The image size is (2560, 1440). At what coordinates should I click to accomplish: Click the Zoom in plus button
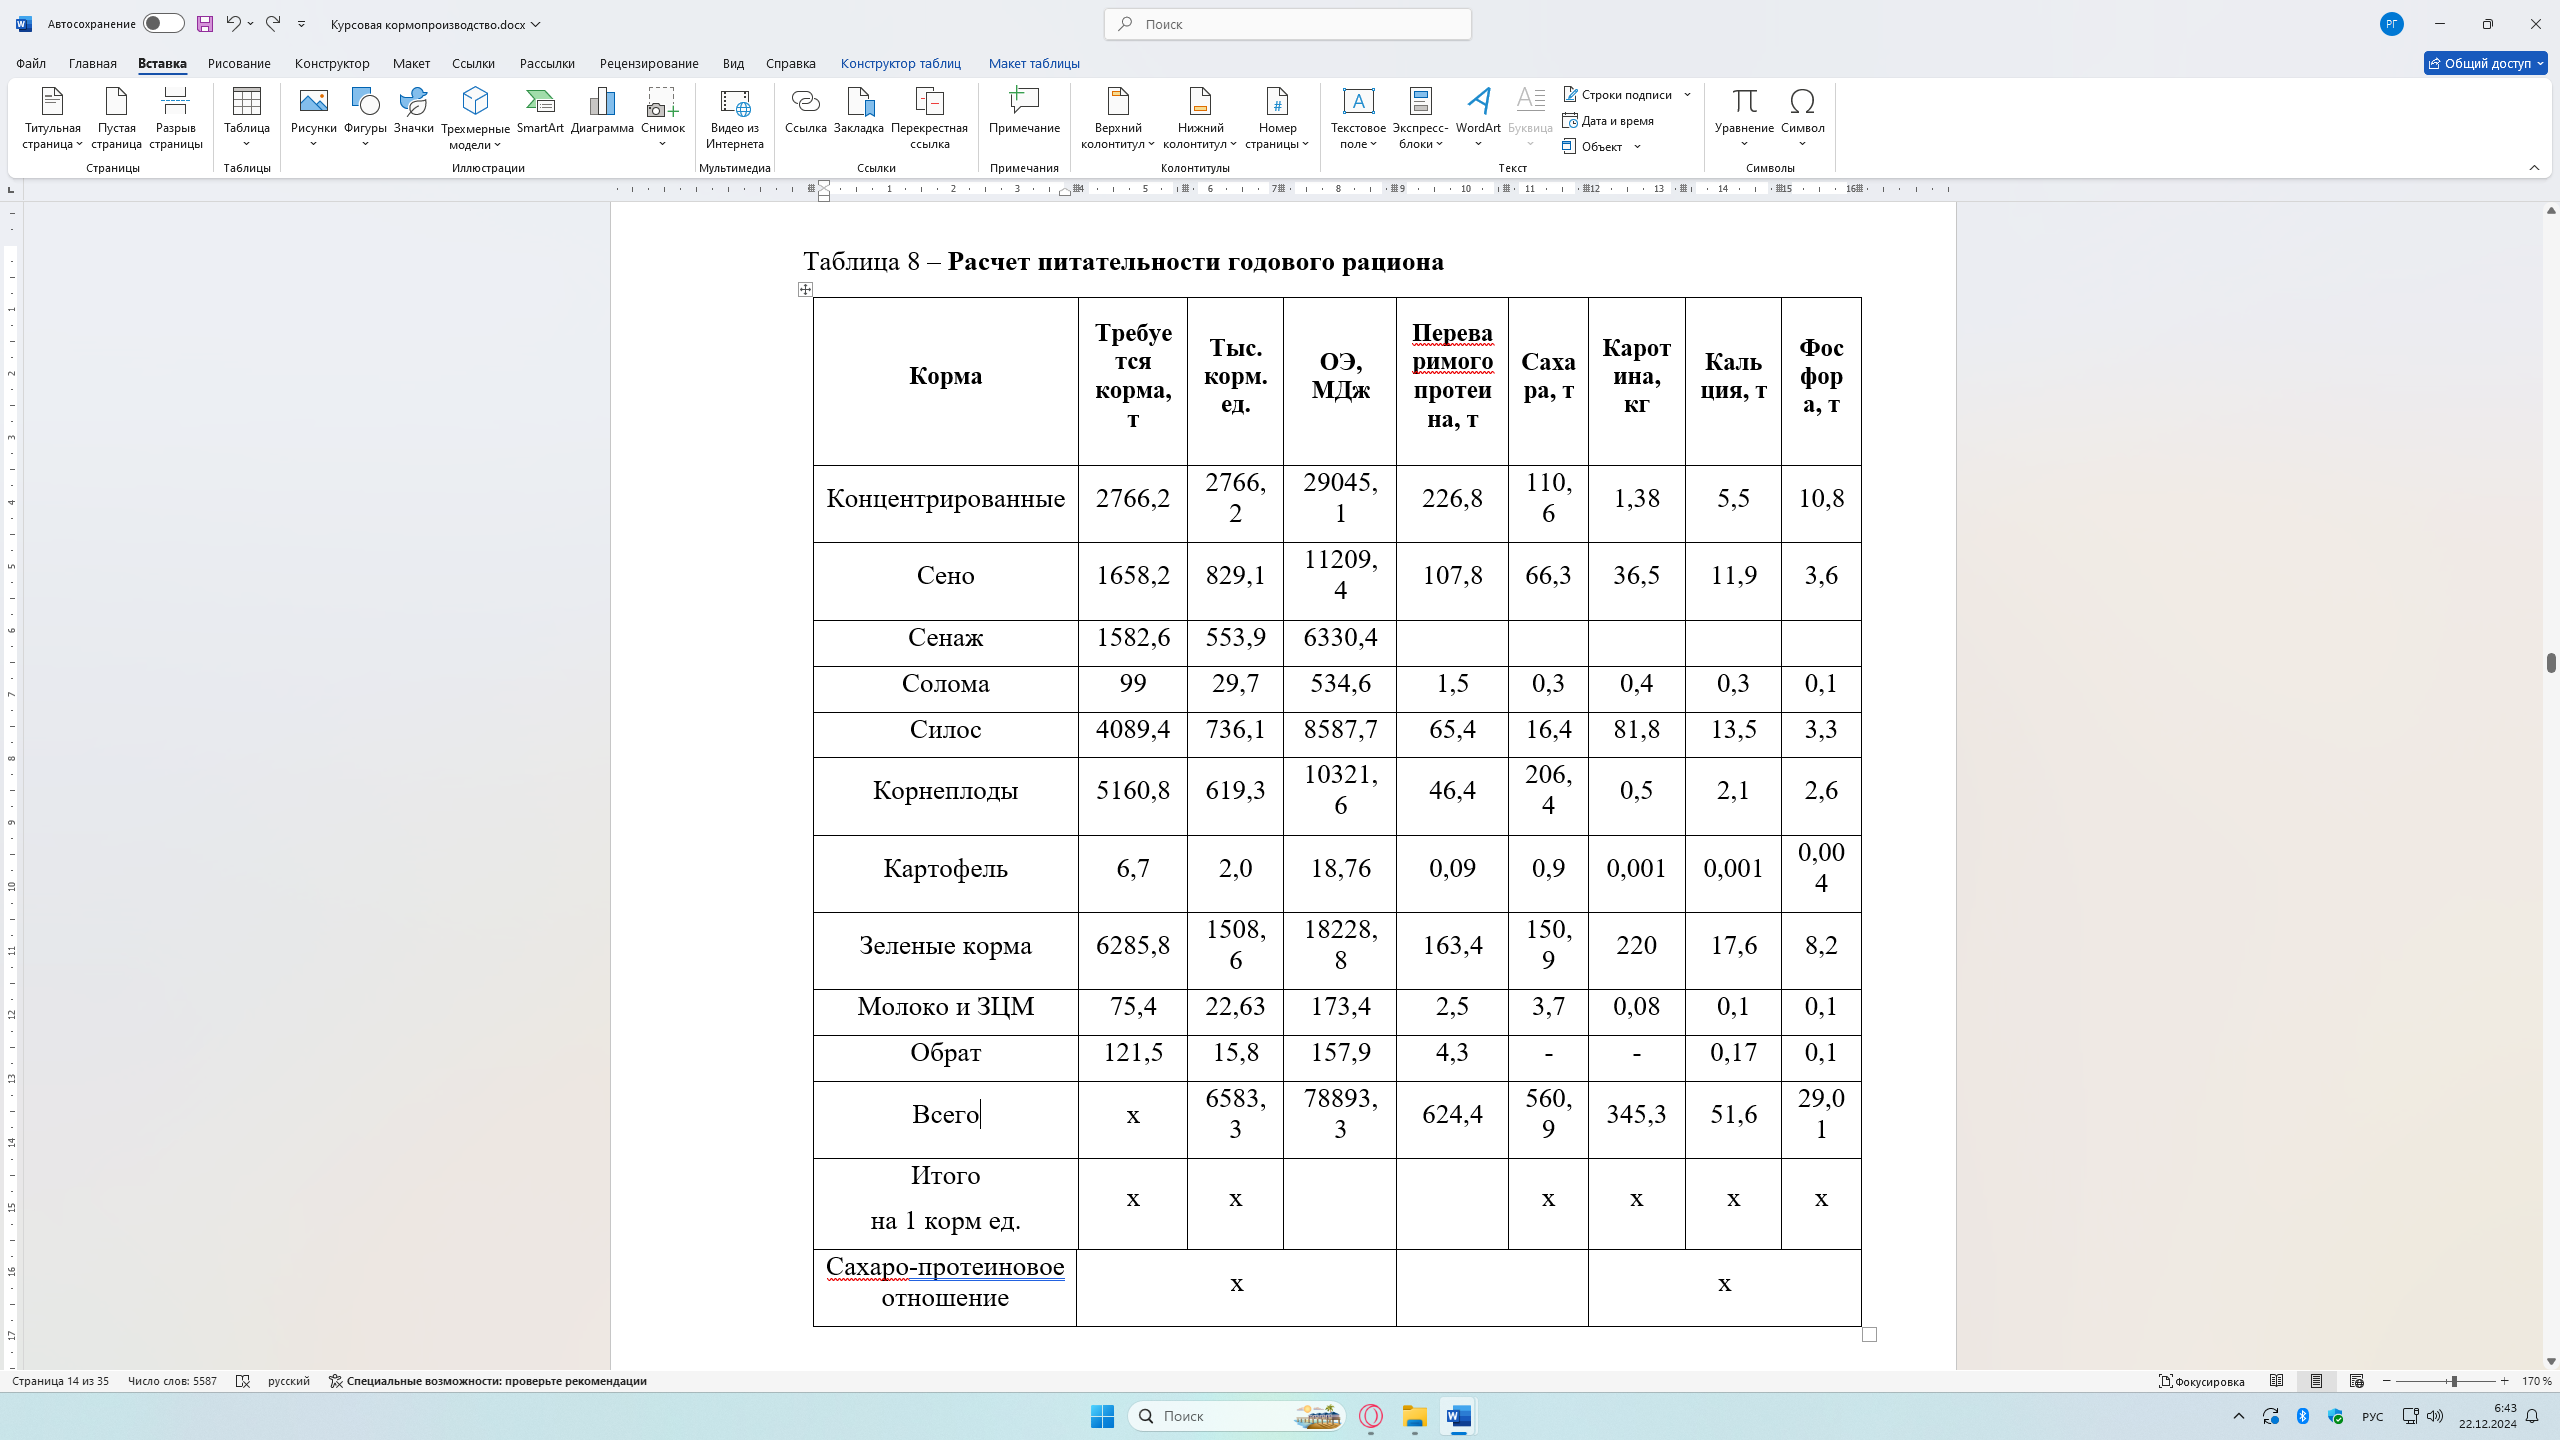tap(2505, 1381)
